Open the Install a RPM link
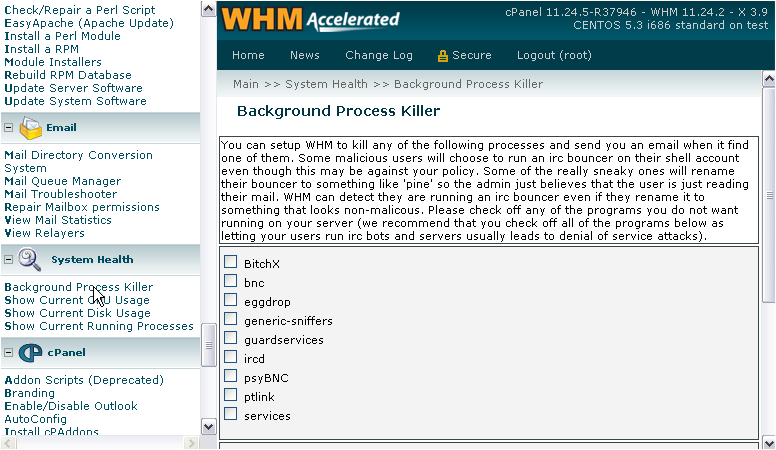 click(42, 49)
